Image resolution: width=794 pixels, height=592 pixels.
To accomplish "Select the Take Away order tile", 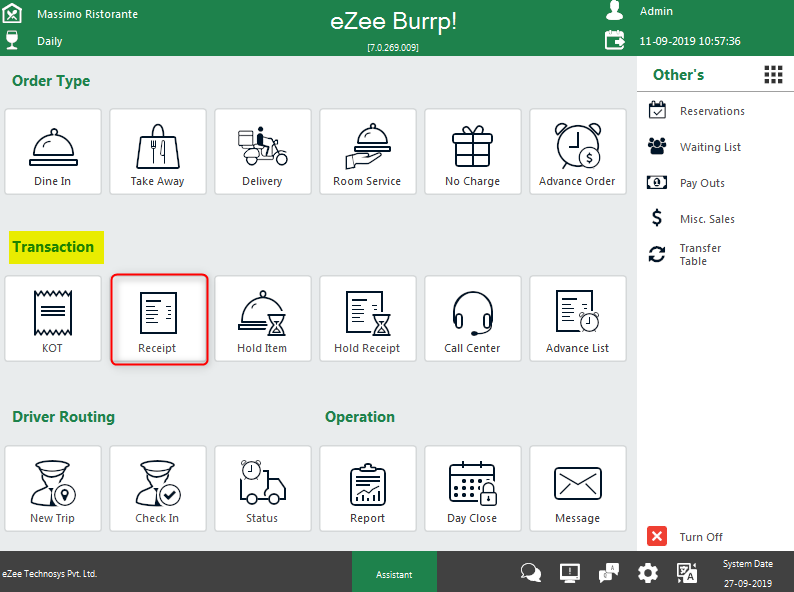I will pos(157,151).
